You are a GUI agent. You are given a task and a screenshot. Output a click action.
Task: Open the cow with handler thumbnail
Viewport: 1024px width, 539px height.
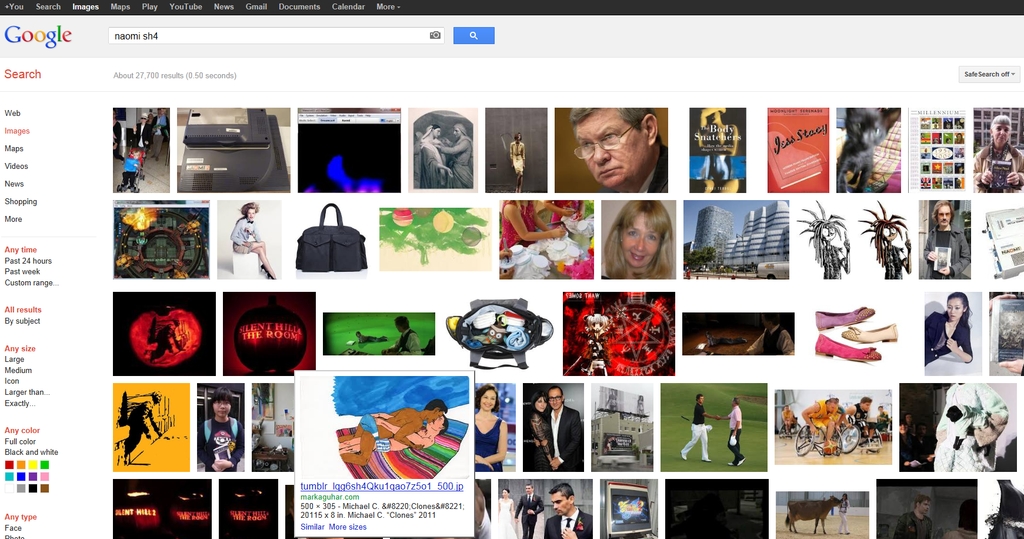[822, 514]
